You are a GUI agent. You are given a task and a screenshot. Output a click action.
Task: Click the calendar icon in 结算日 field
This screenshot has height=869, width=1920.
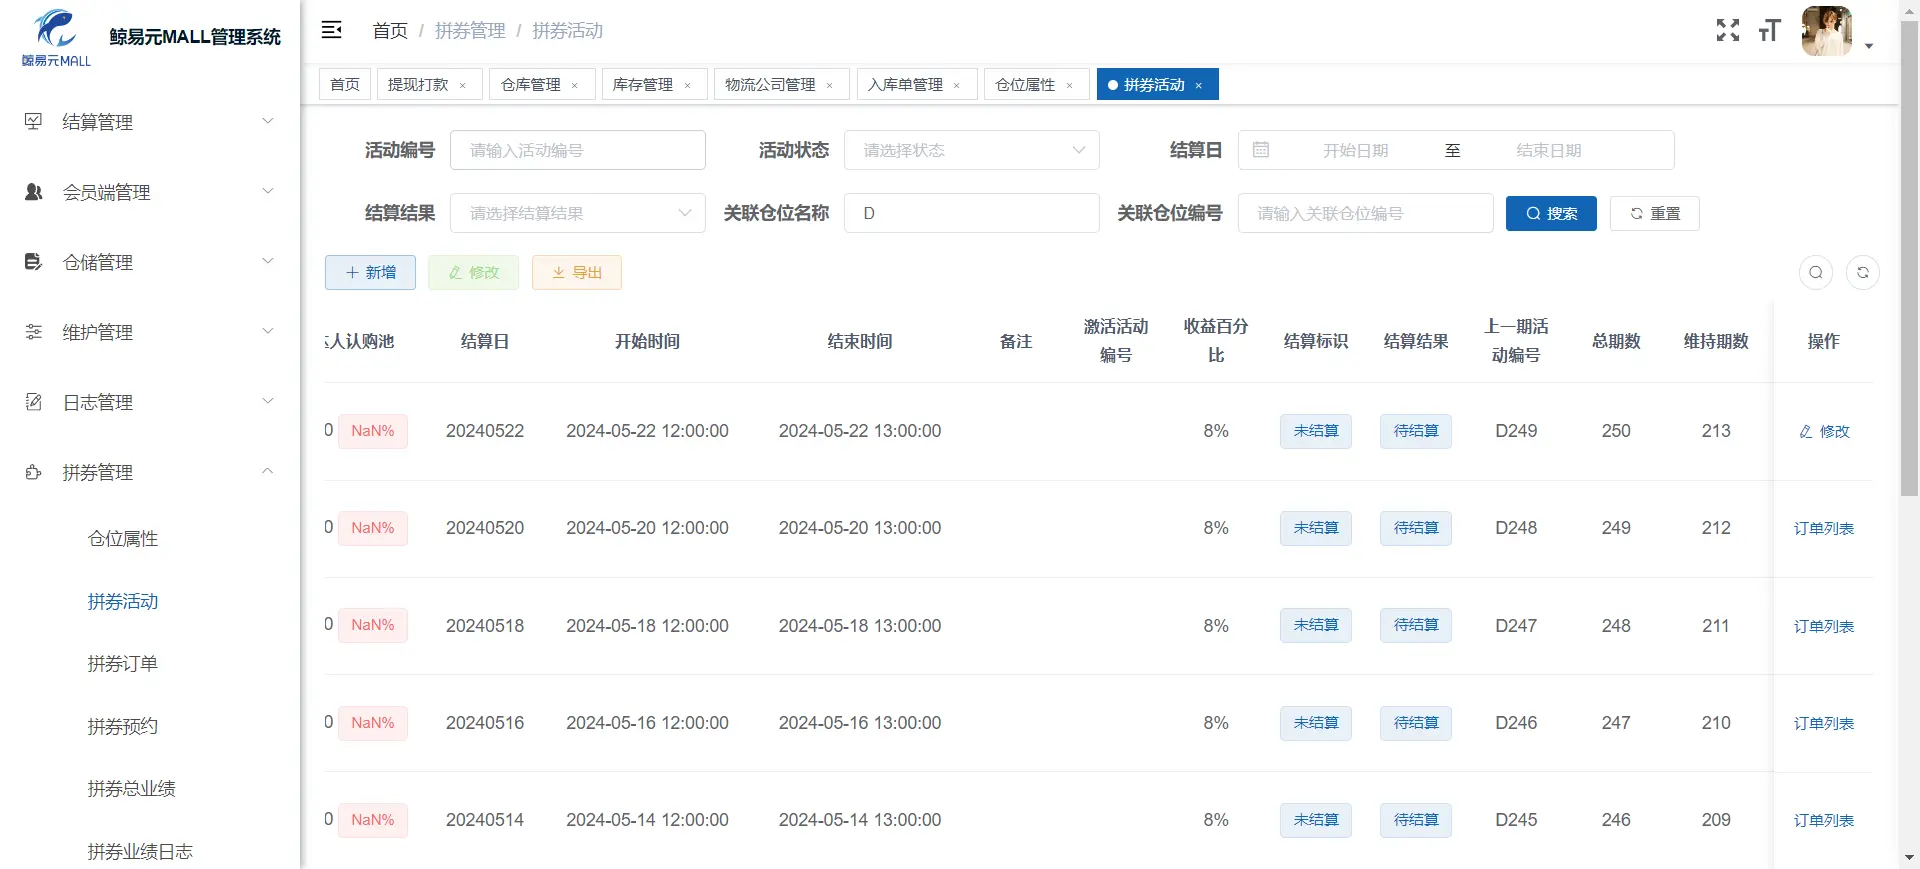pyautogui.click(x=1261, y=150)
